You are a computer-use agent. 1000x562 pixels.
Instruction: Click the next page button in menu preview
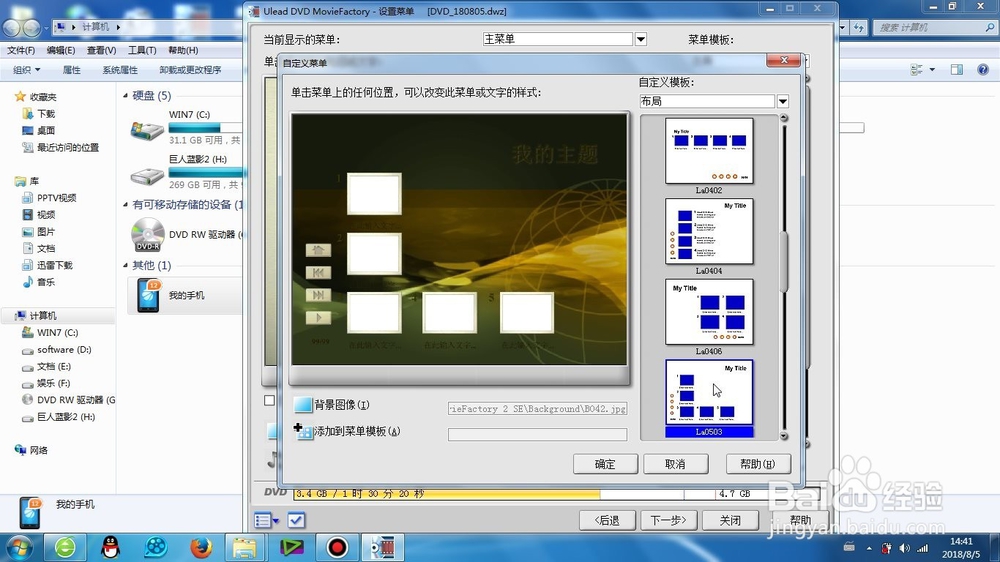tap(318, 295)
